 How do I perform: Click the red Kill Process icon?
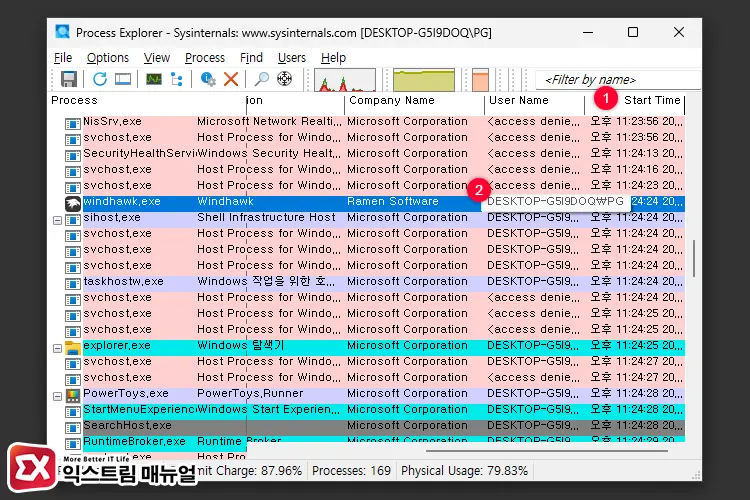[231, 79]
